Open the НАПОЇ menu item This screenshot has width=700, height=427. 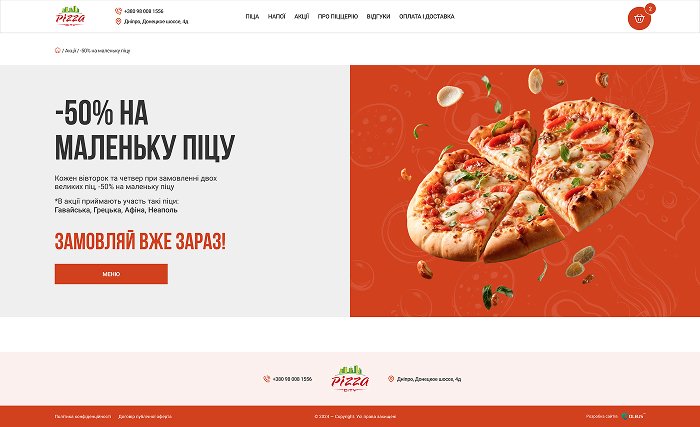tap(277, 17)
